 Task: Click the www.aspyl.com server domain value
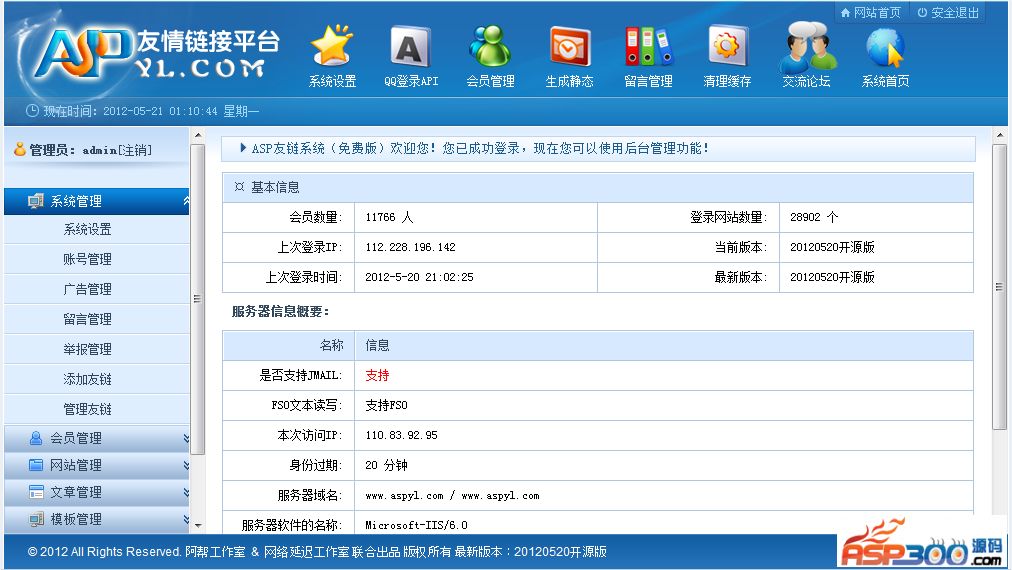[452, 496]
